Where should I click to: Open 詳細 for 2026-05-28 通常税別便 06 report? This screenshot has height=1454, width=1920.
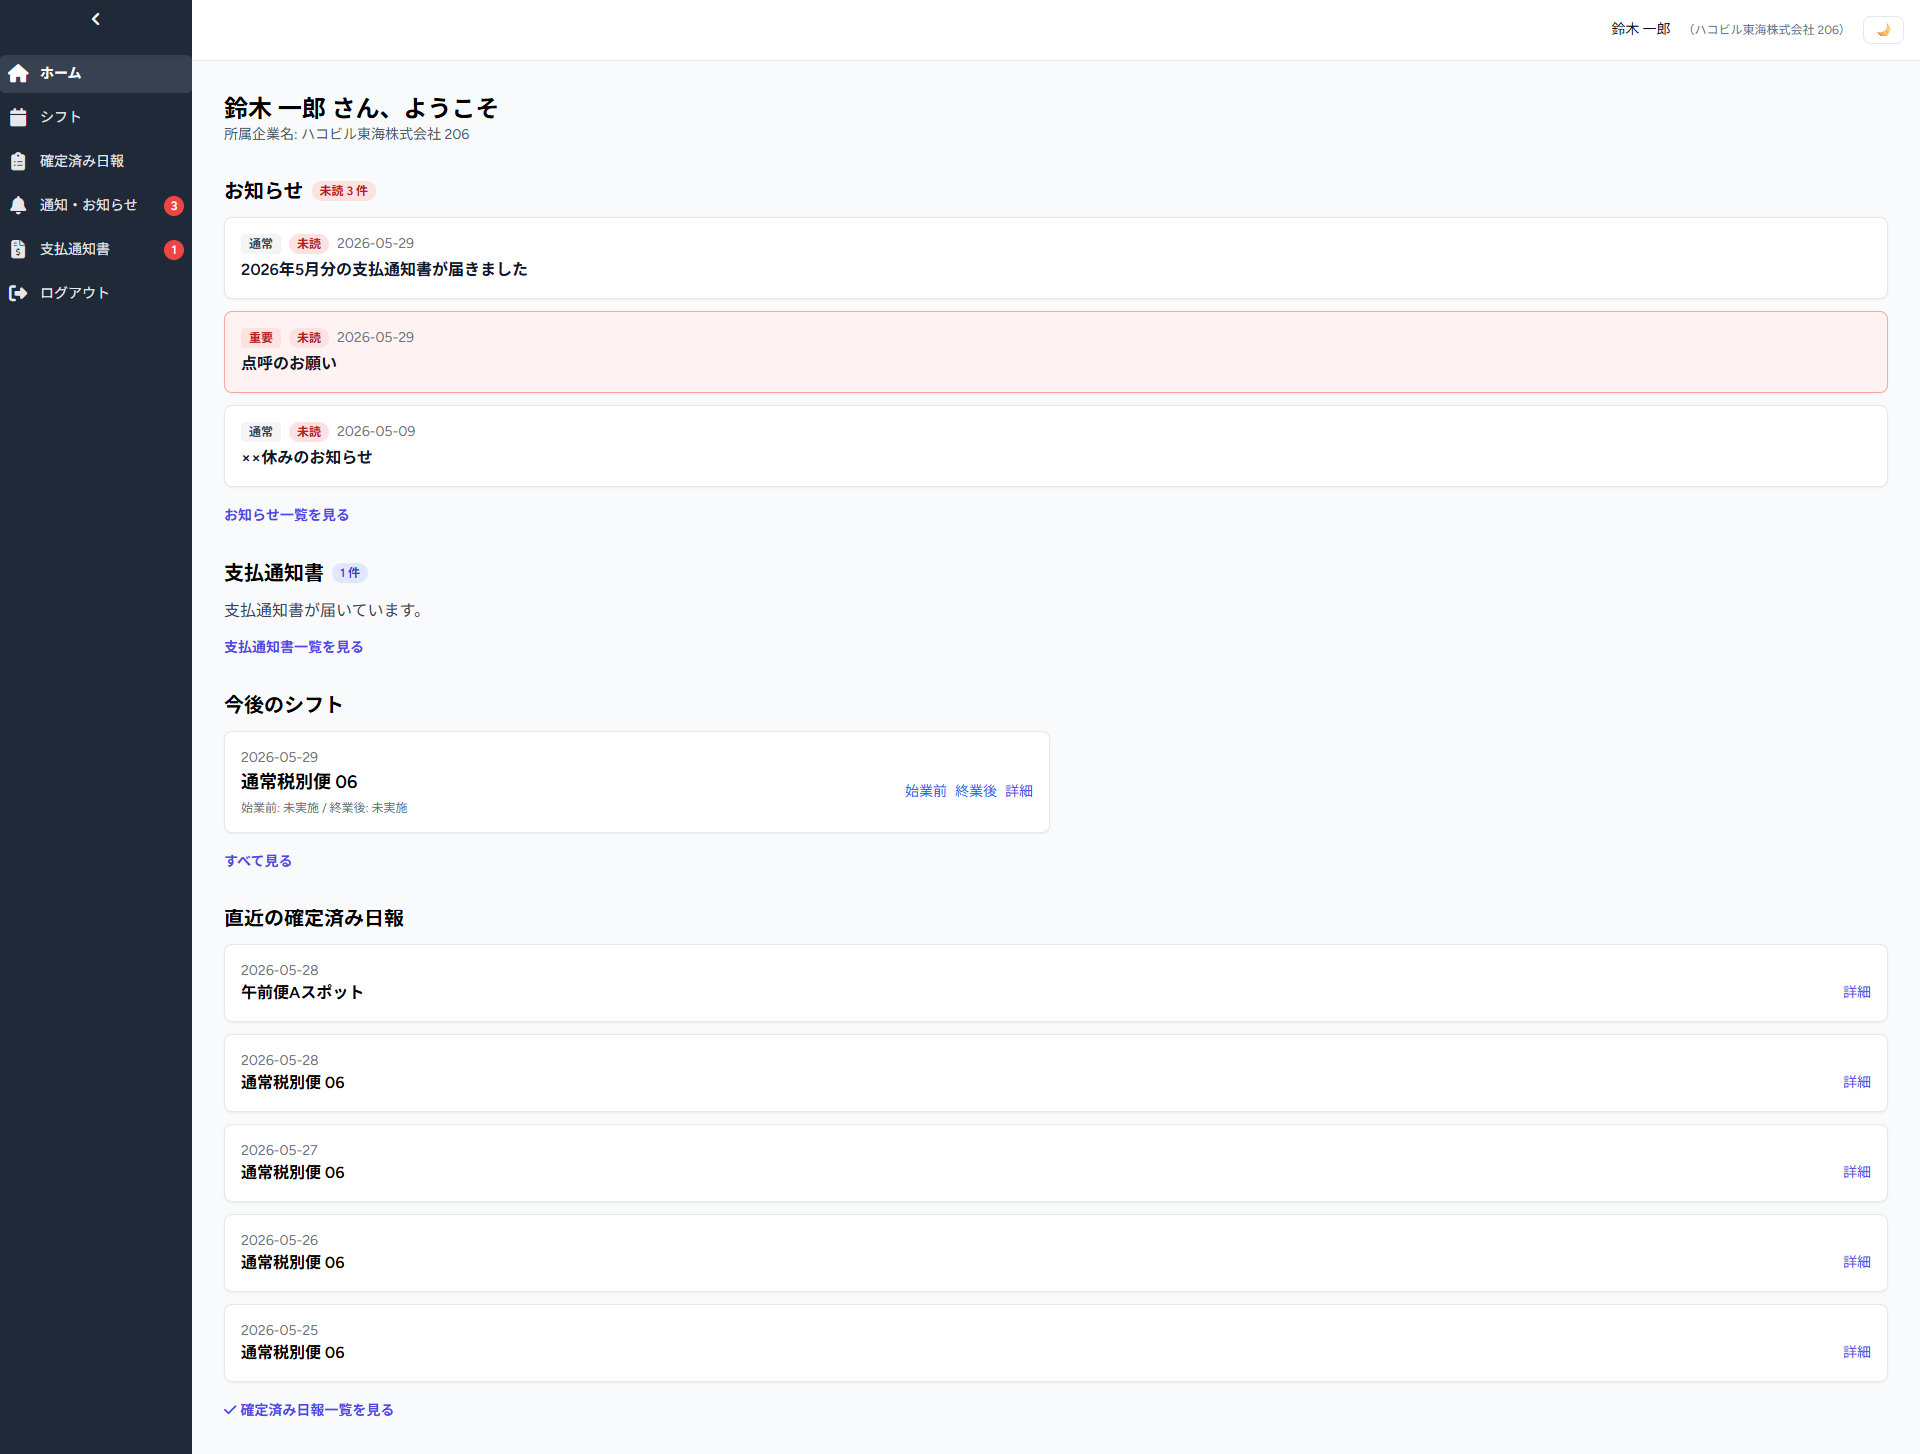point(1857,1082)
